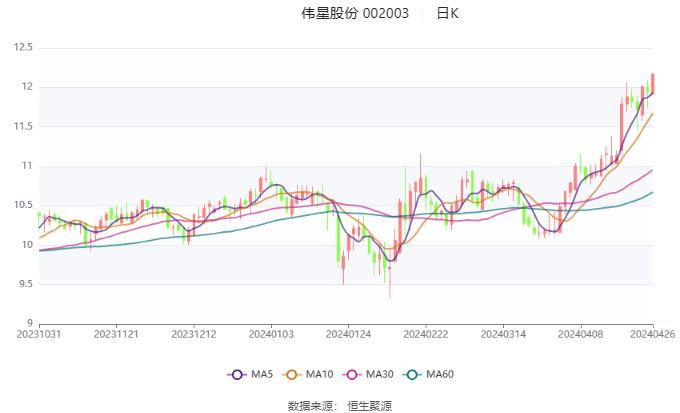Click the 20240103 date axis label
This screenshot has height=413, width=680.
click(271, 334)
